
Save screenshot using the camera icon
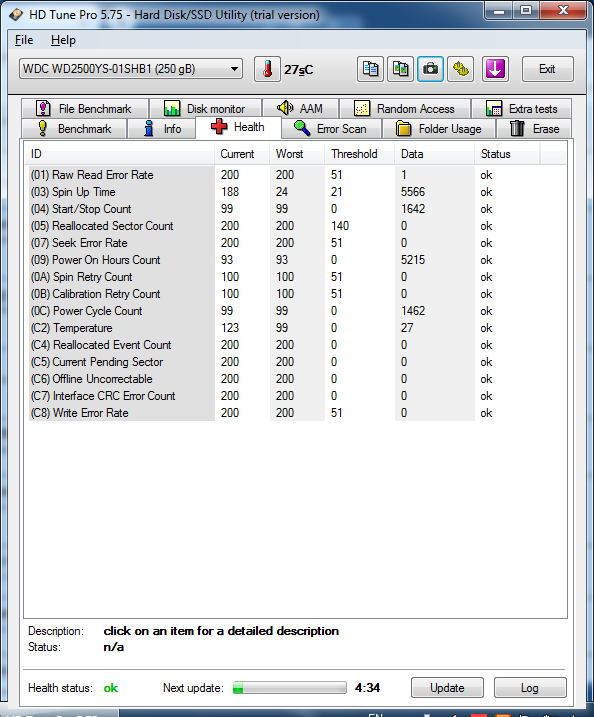click(x=430, y=69)
